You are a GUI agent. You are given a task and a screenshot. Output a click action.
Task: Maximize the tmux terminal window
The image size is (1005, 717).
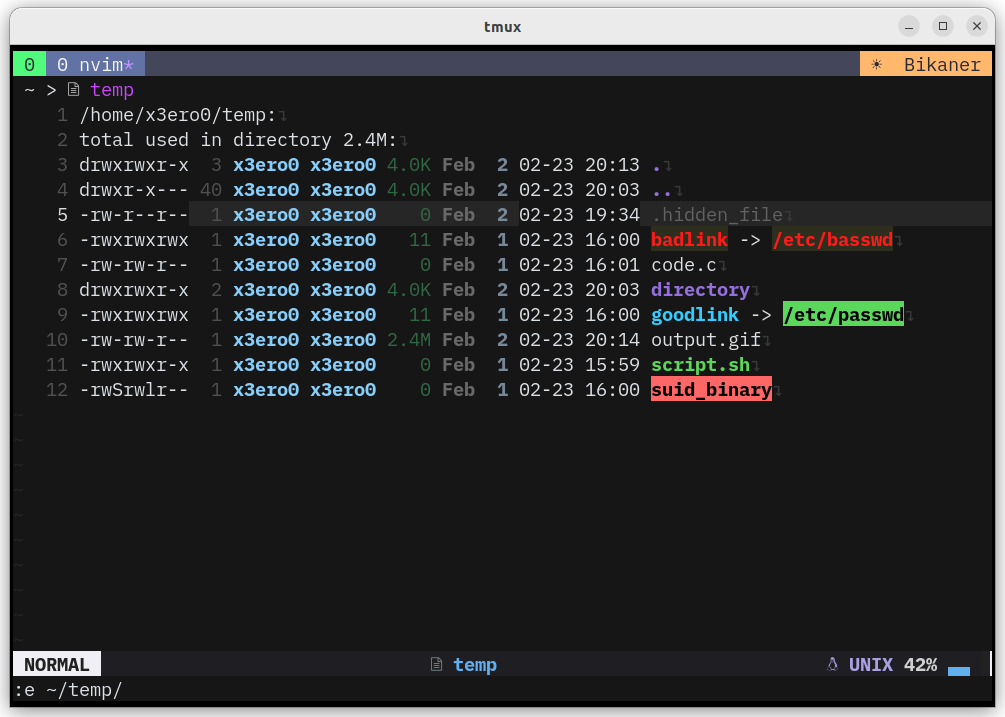click(943, 26)
